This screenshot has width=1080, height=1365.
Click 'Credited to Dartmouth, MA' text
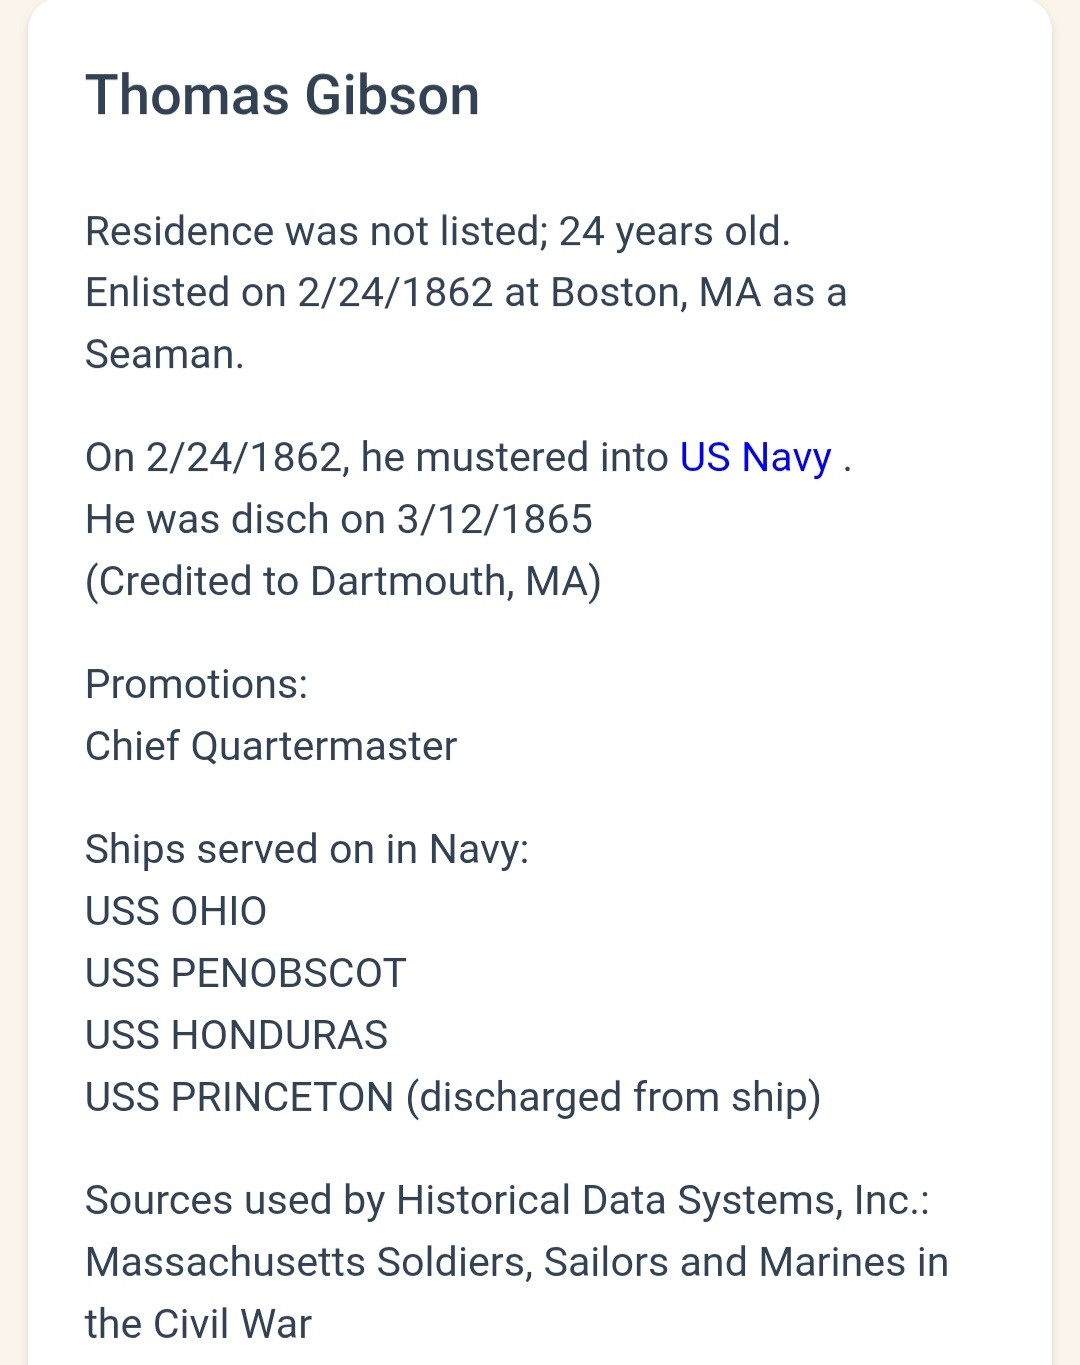pos(343,582)
